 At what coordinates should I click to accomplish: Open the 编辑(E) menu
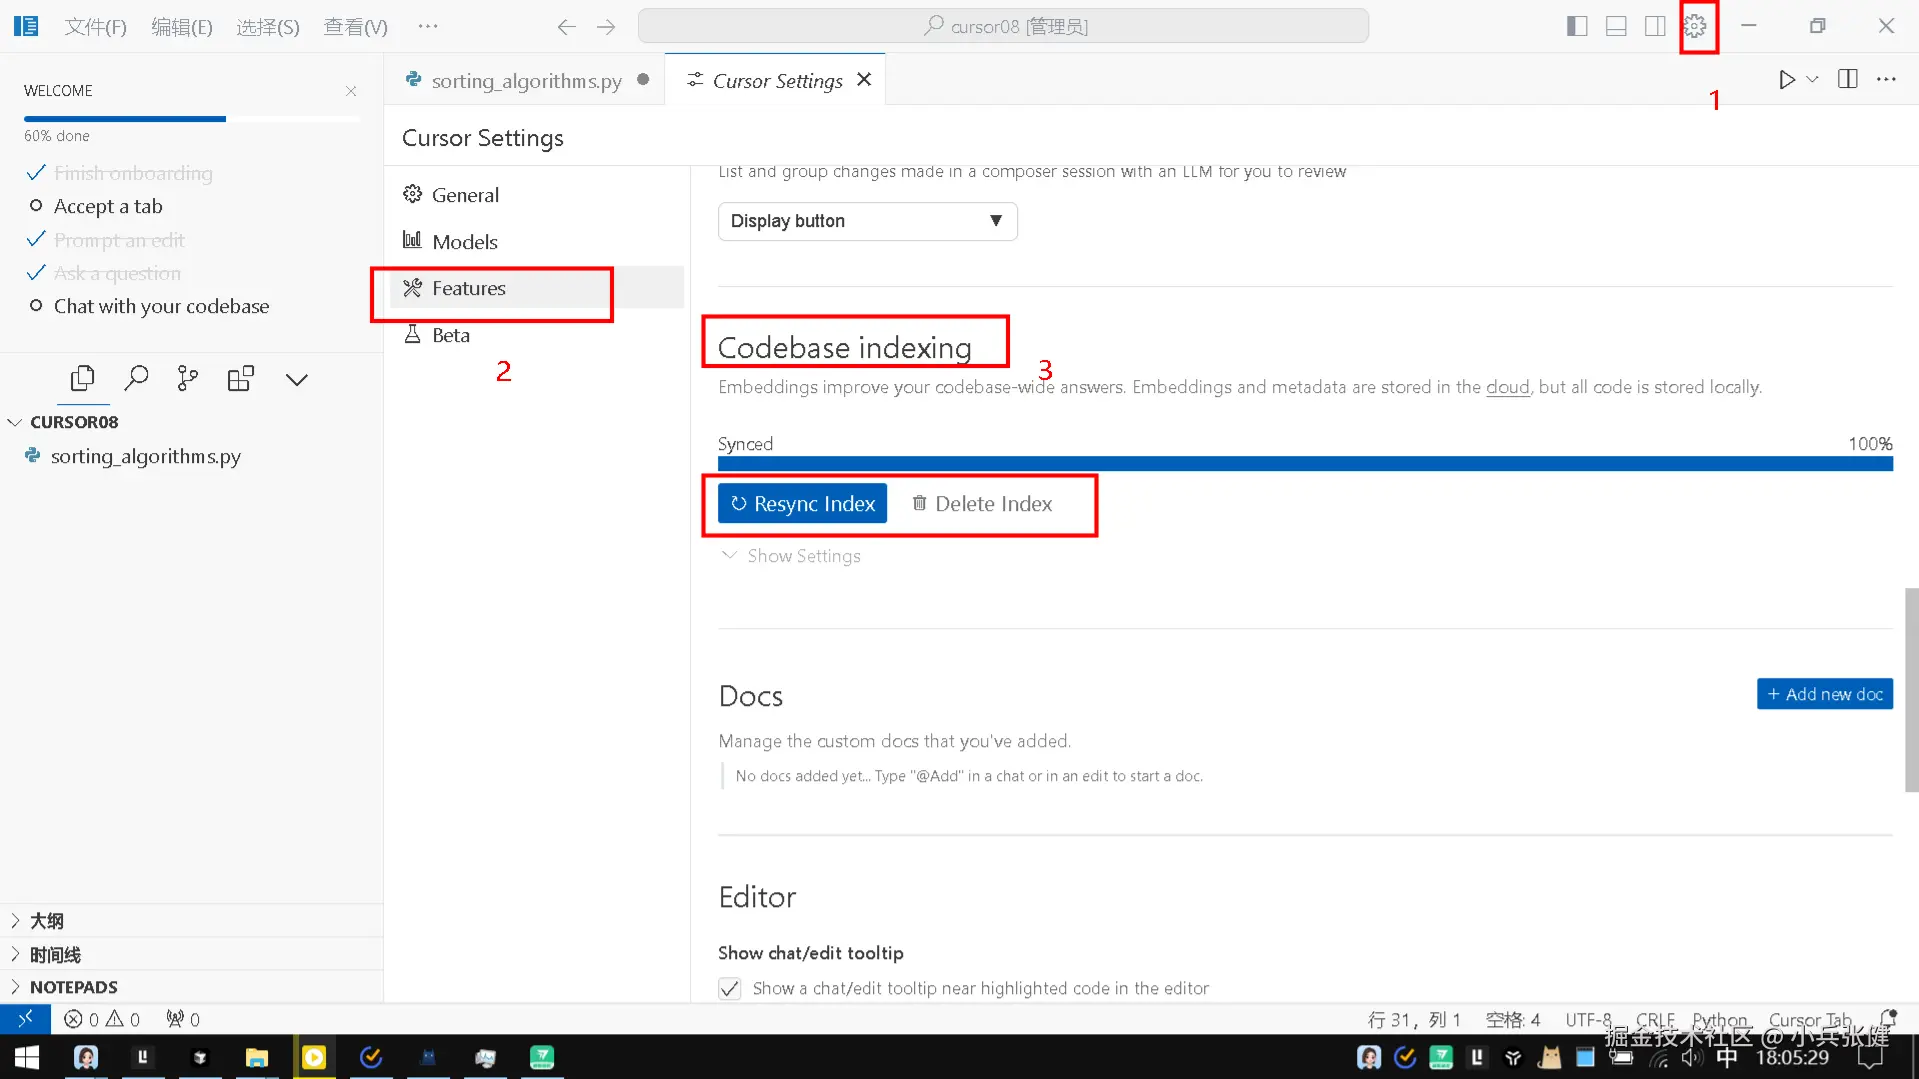tap(182, 27)
